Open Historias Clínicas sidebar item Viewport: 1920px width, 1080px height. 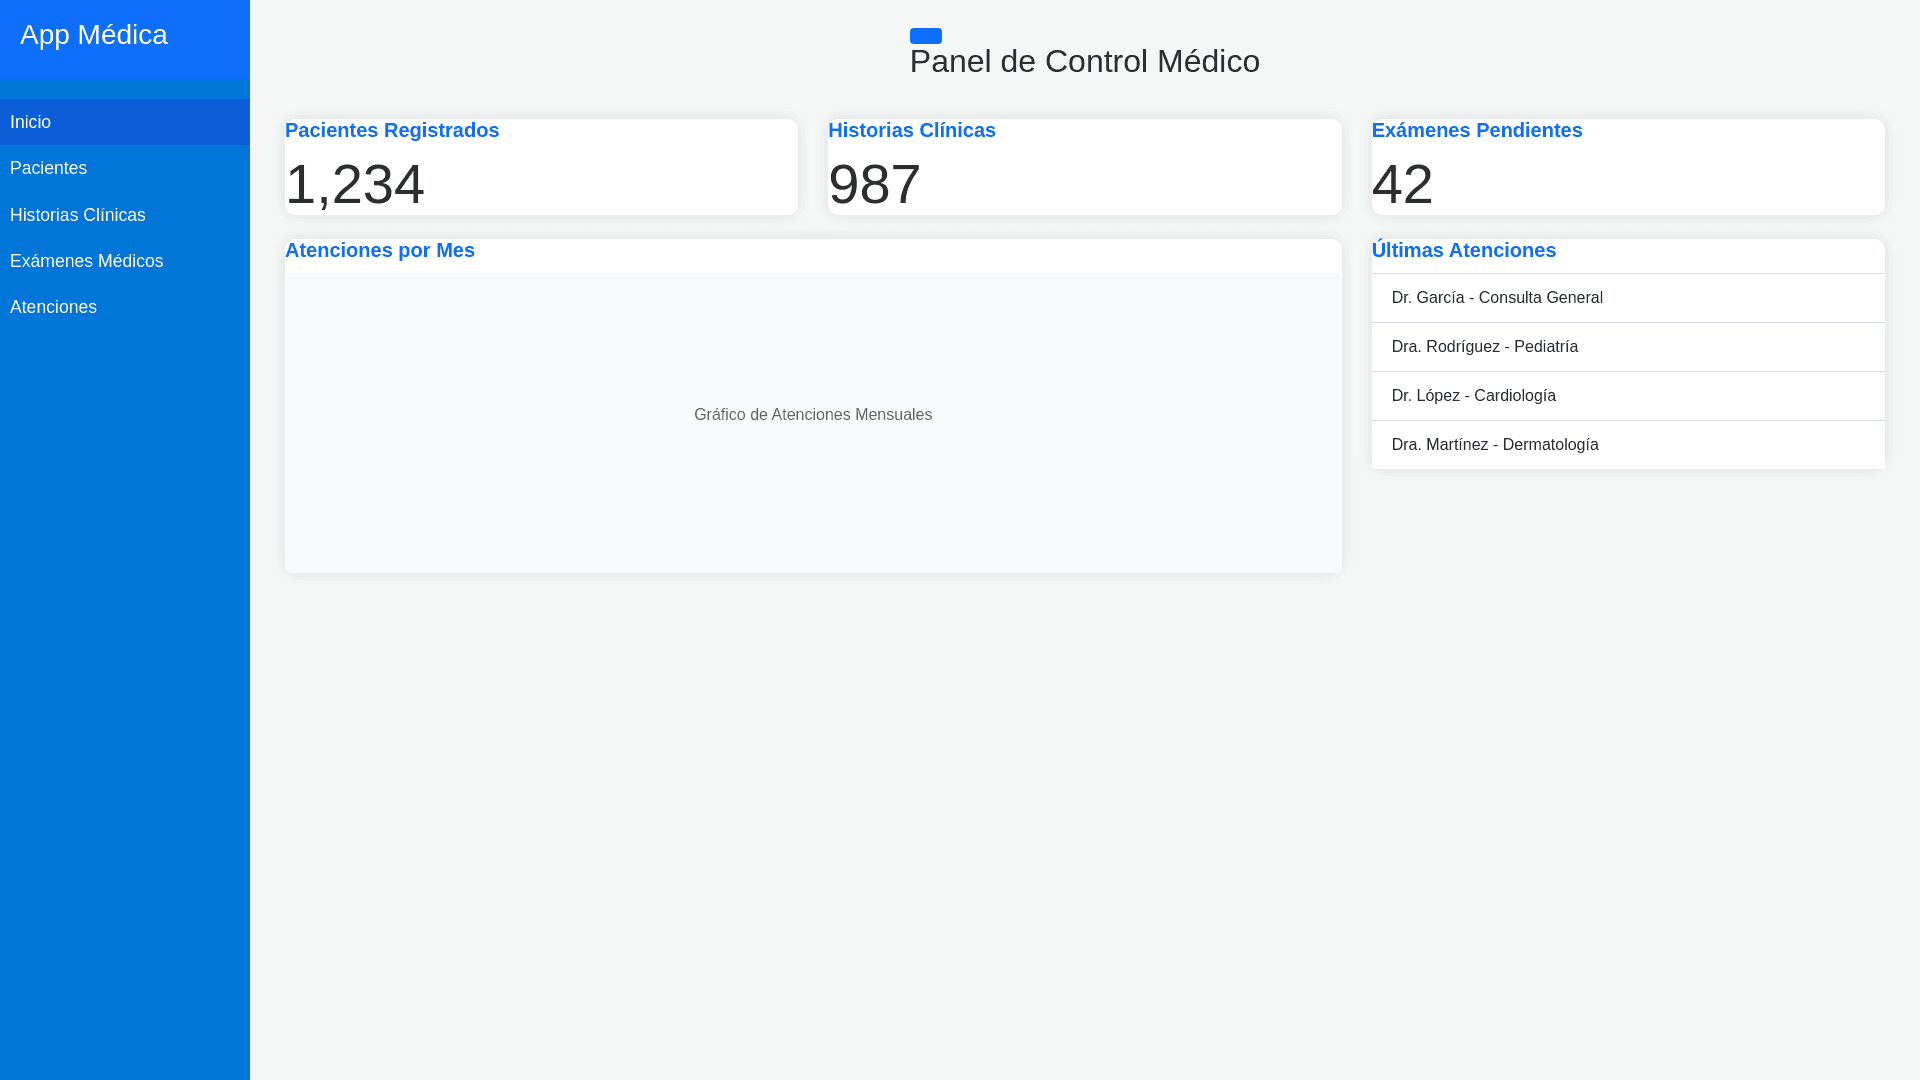(78, 215)
